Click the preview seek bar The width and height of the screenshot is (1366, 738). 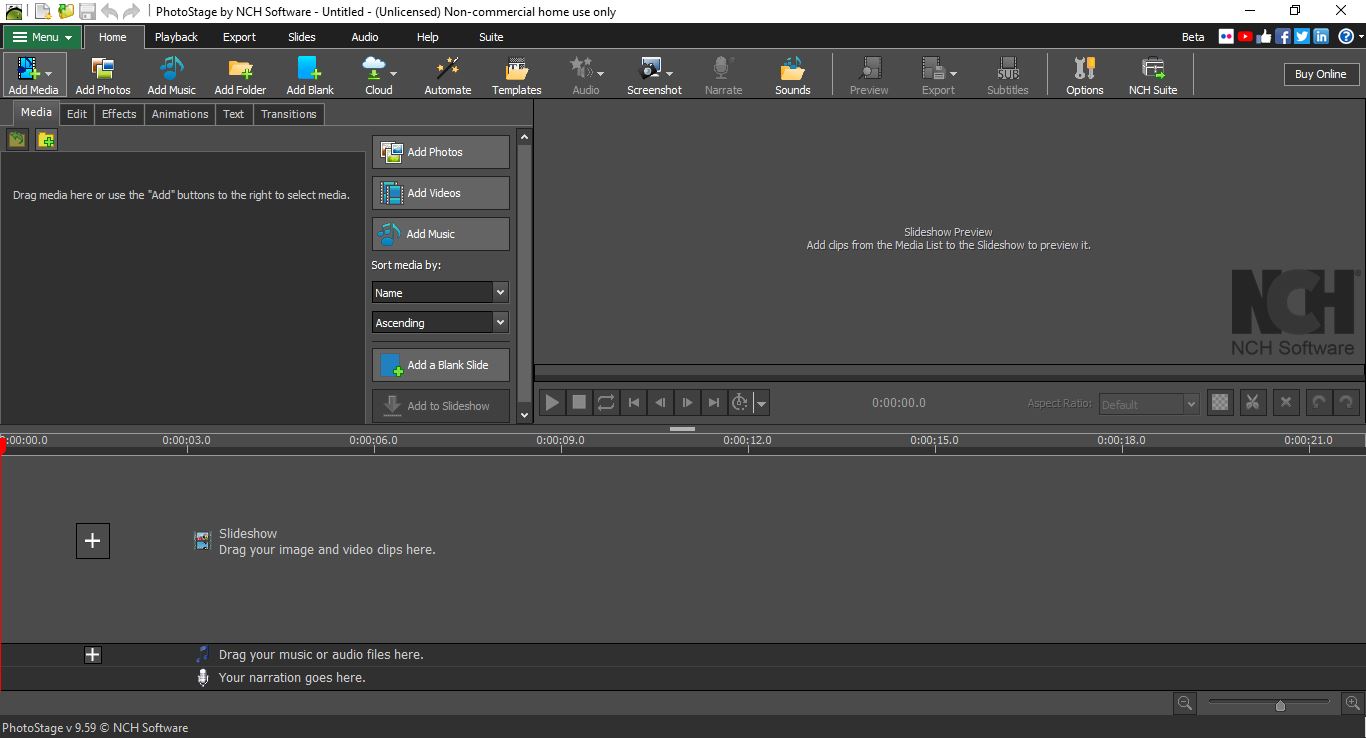(x=949, y=372)
